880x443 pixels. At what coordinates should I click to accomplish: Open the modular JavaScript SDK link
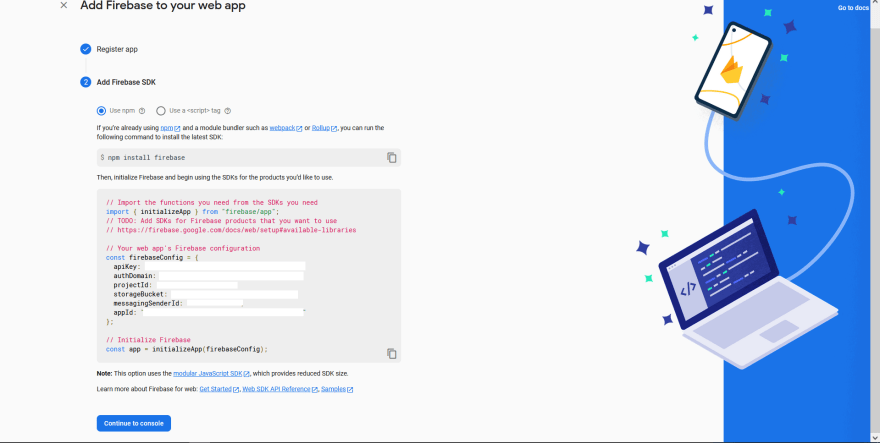[x=212, y=373]
